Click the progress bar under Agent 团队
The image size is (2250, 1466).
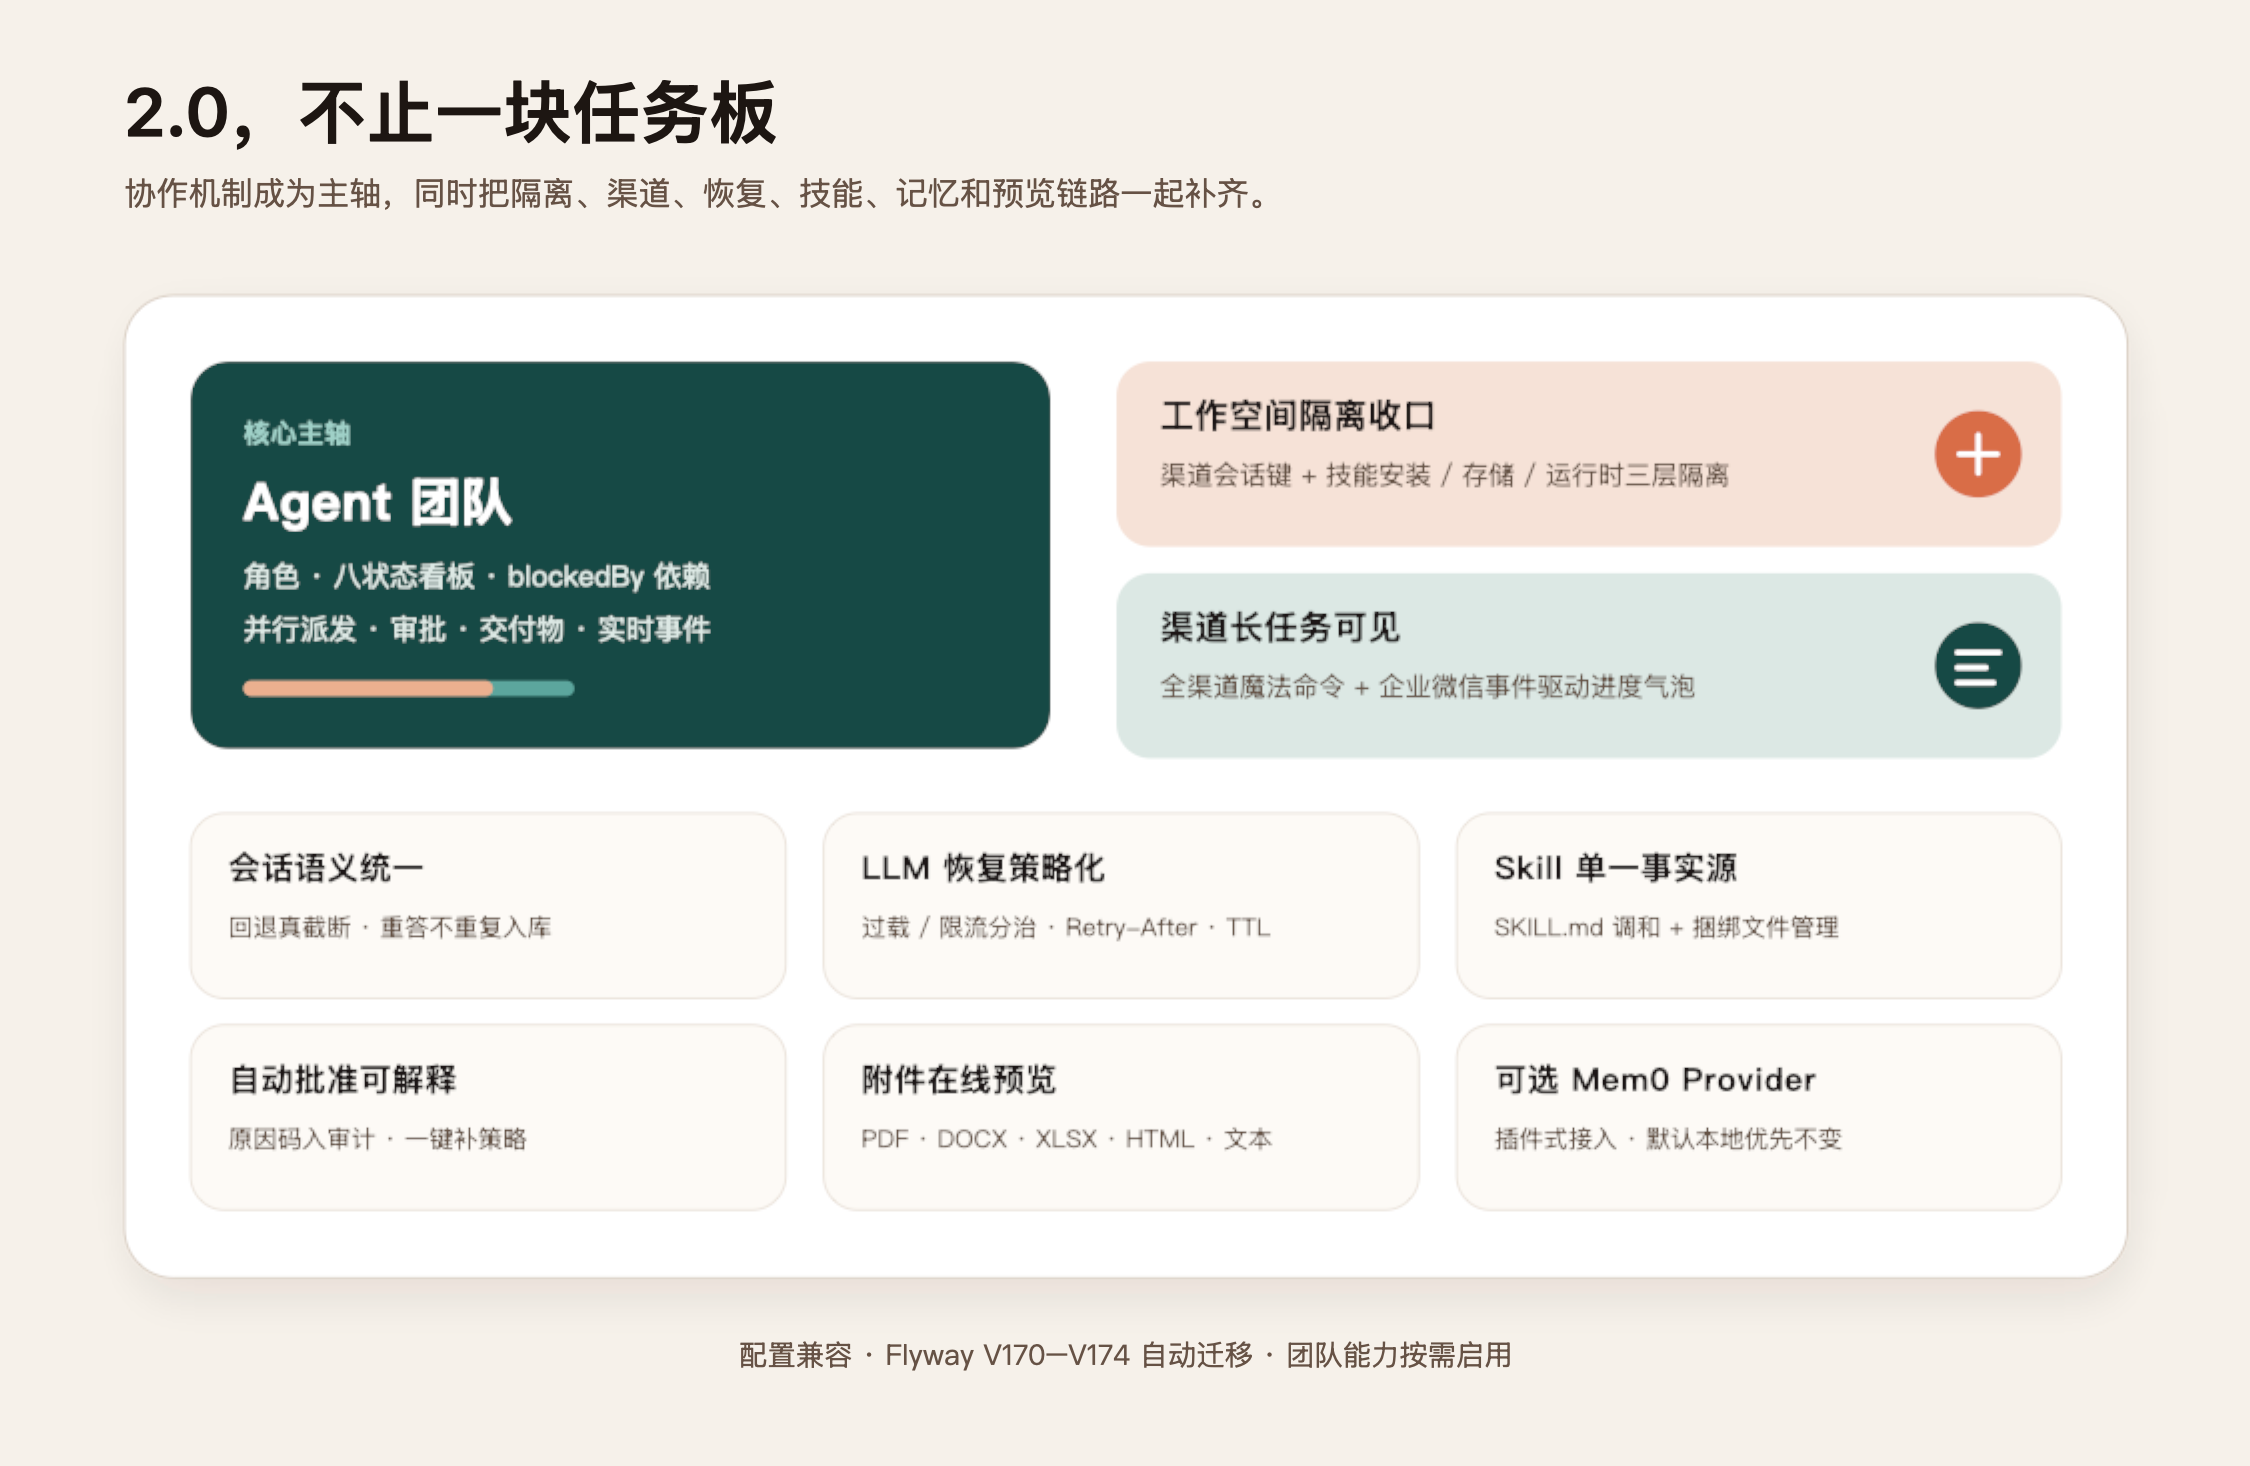point(408,688)
